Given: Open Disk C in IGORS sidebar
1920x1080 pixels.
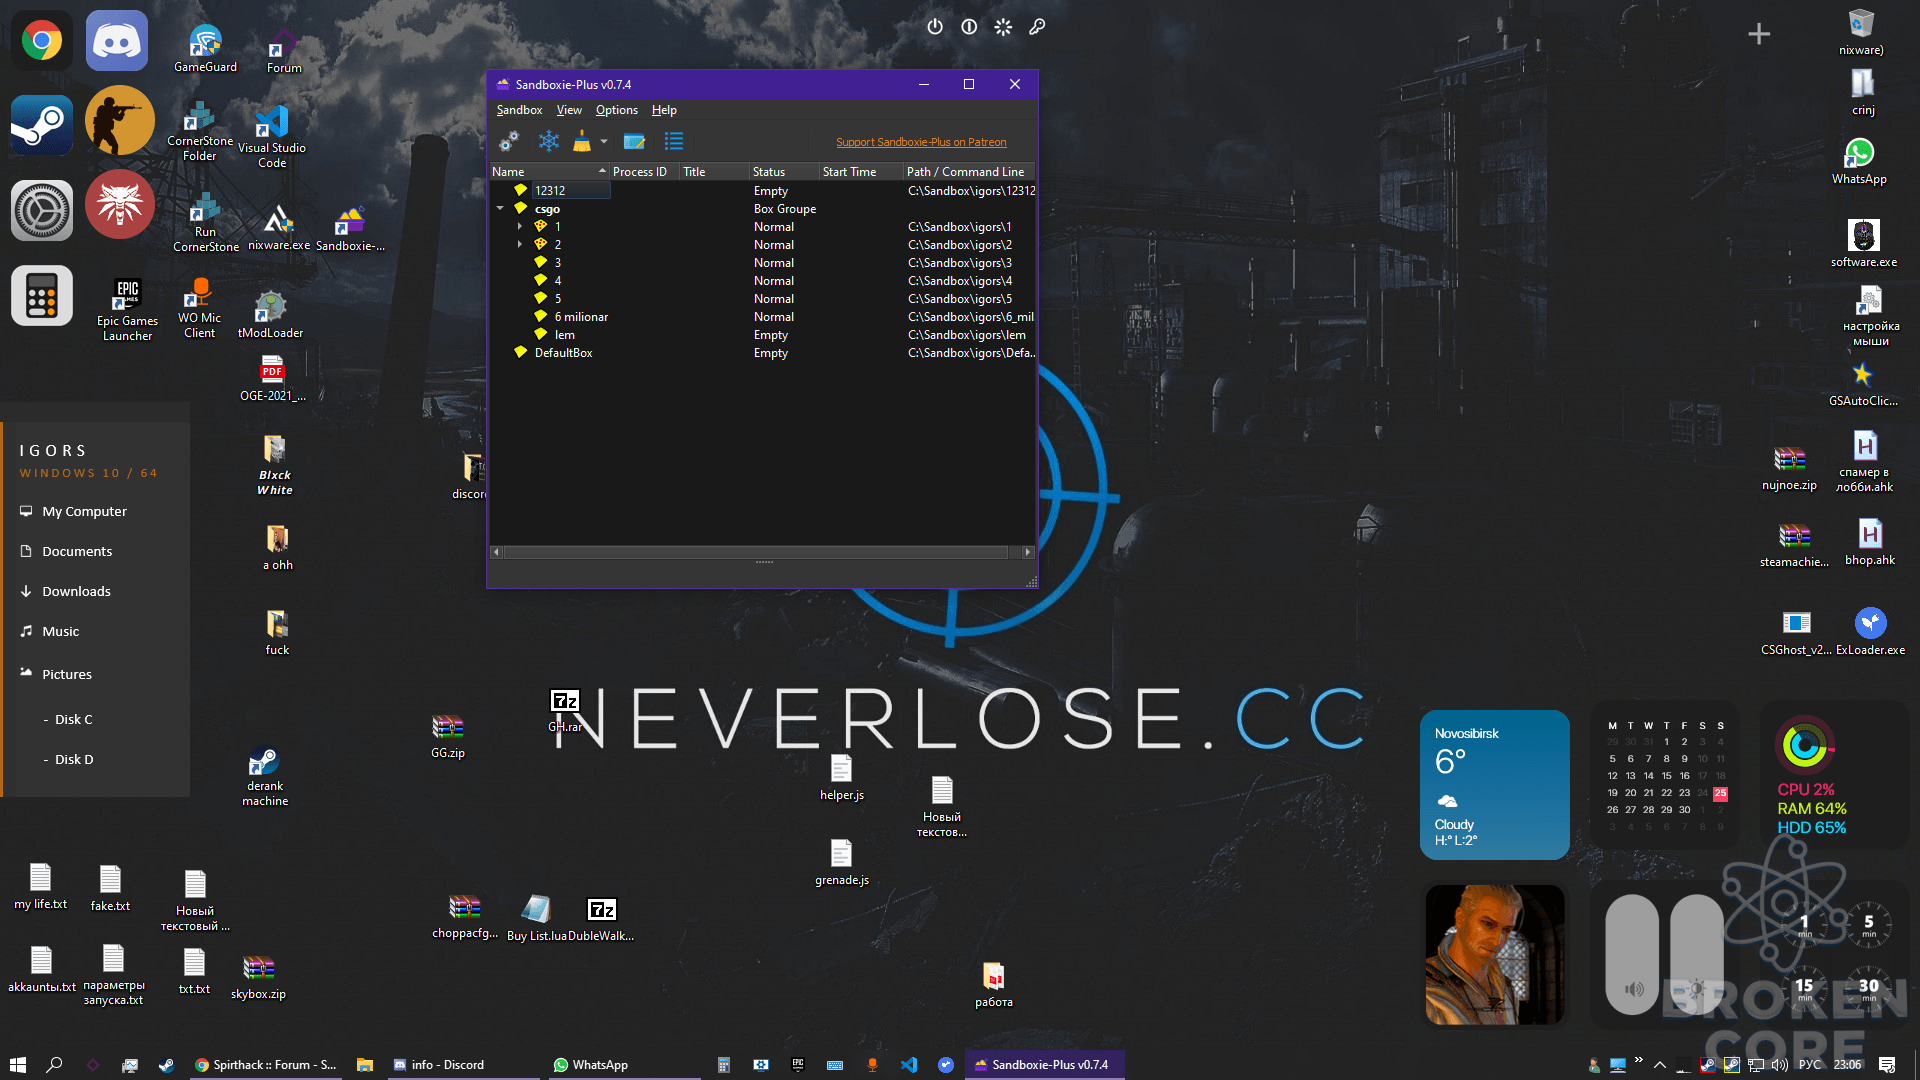Looking at the screenshot, I should 73,719.
